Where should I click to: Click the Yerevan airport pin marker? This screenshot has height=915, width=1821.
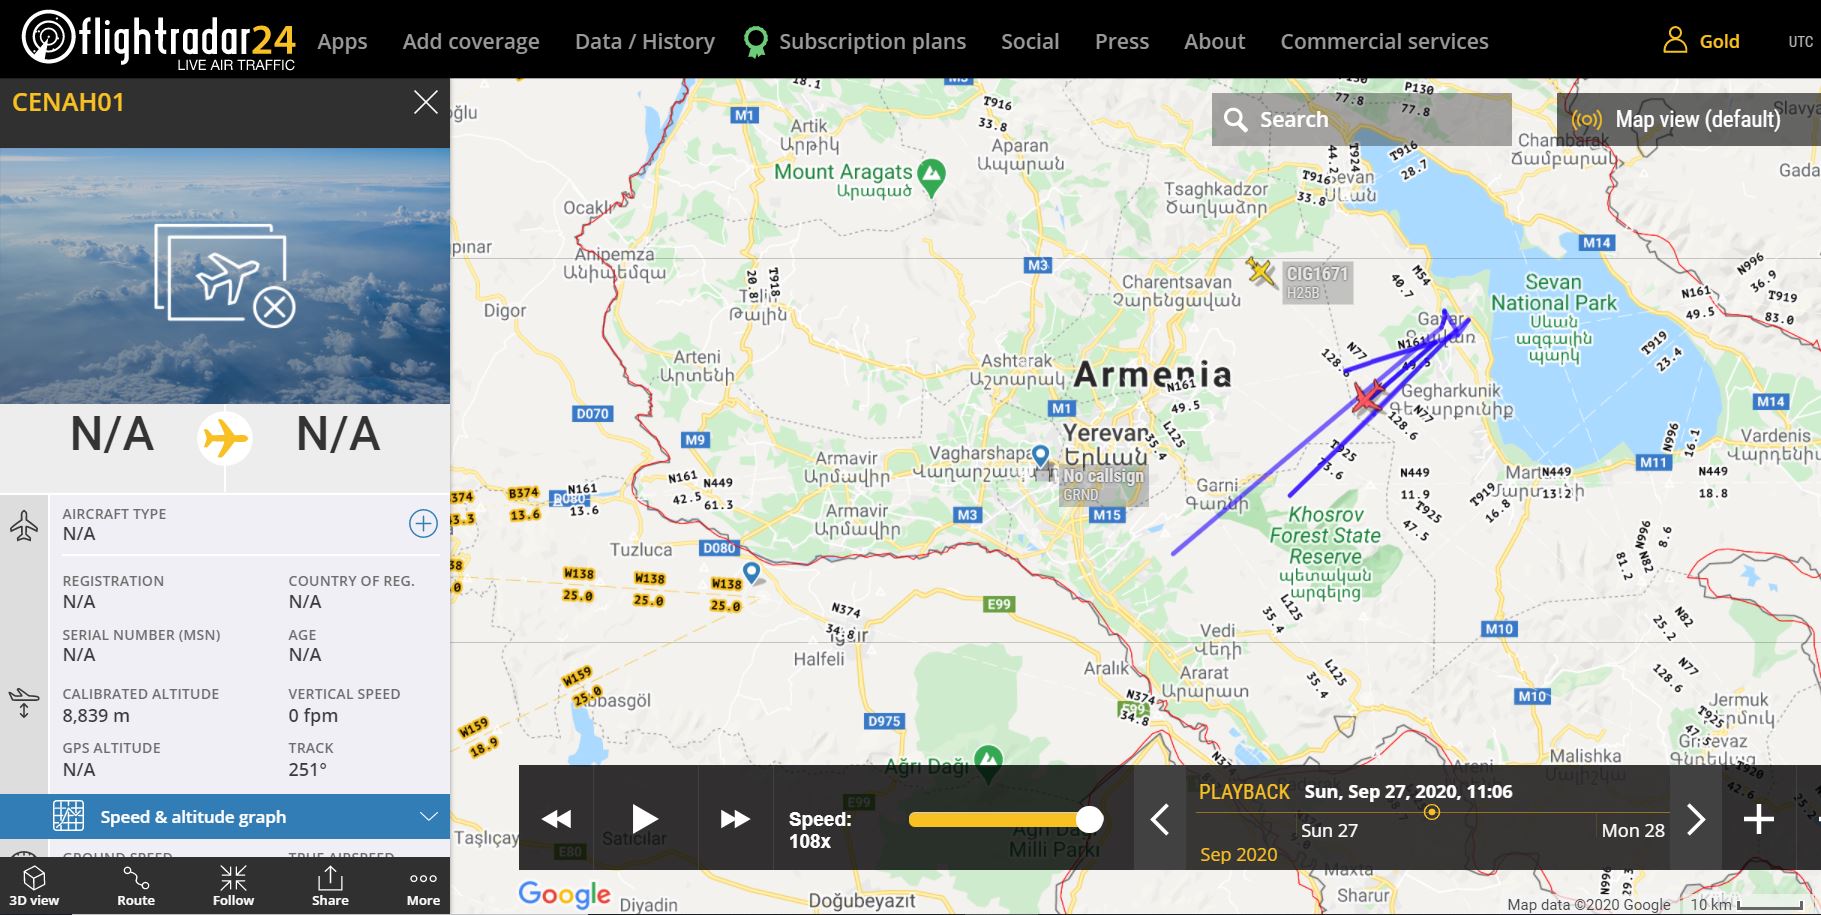pyautogui.click(x=1041, y=458)
